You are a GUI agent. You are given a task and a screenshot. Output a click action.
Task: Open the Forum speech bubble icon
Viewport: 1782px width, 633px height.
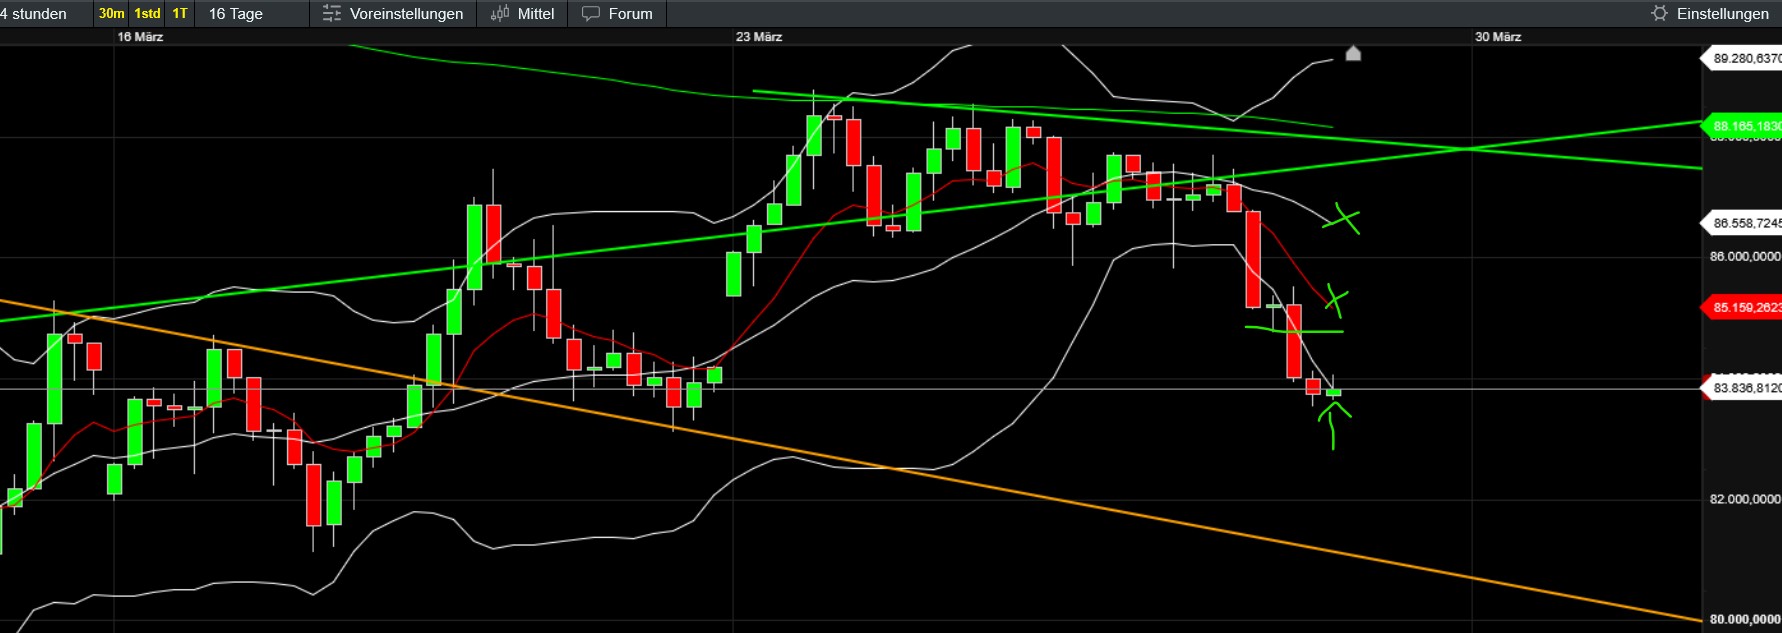[591, 14]
